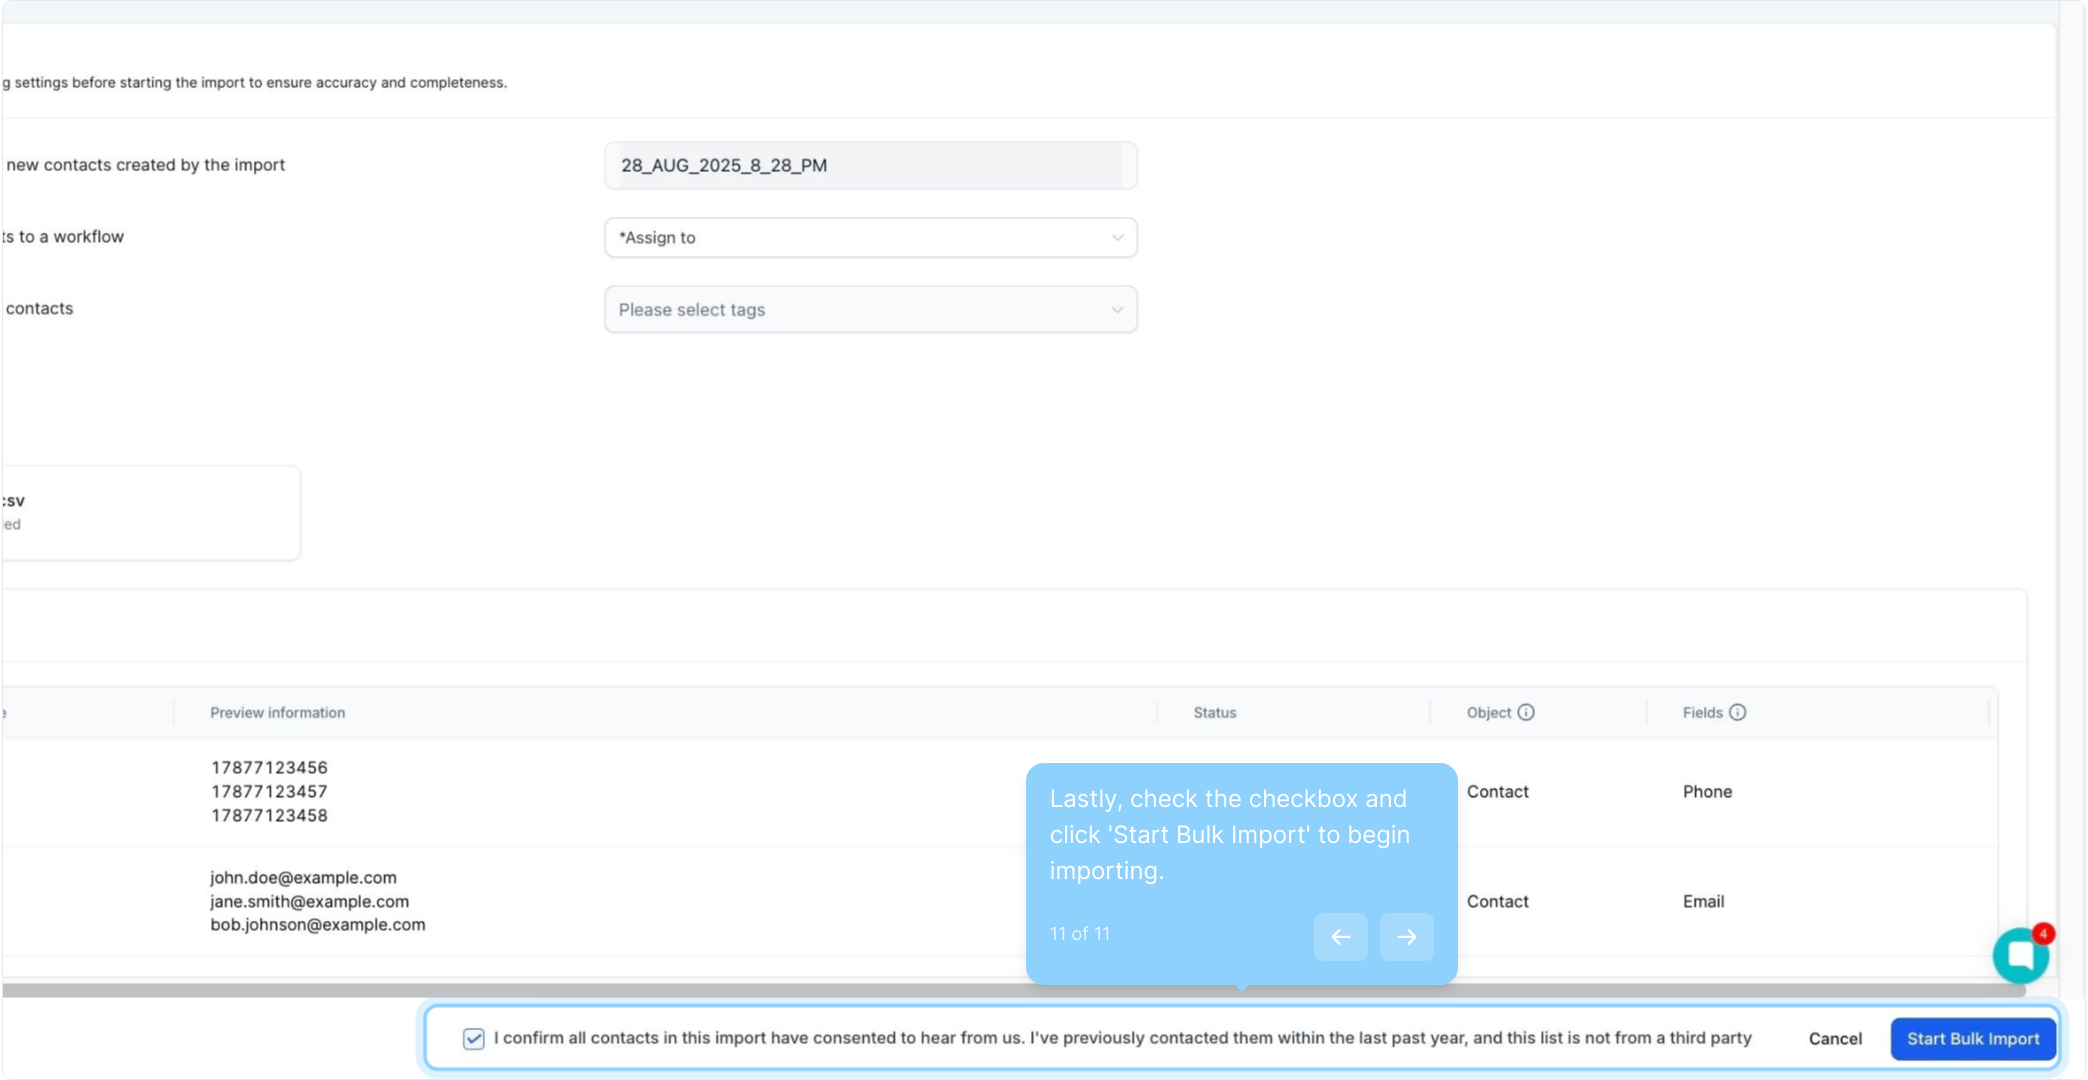Open the chat support bubble icon
Image resolution: width=2088 pixels, height=1080 pixels.
pyautogui.click(x=2019, y=956)
